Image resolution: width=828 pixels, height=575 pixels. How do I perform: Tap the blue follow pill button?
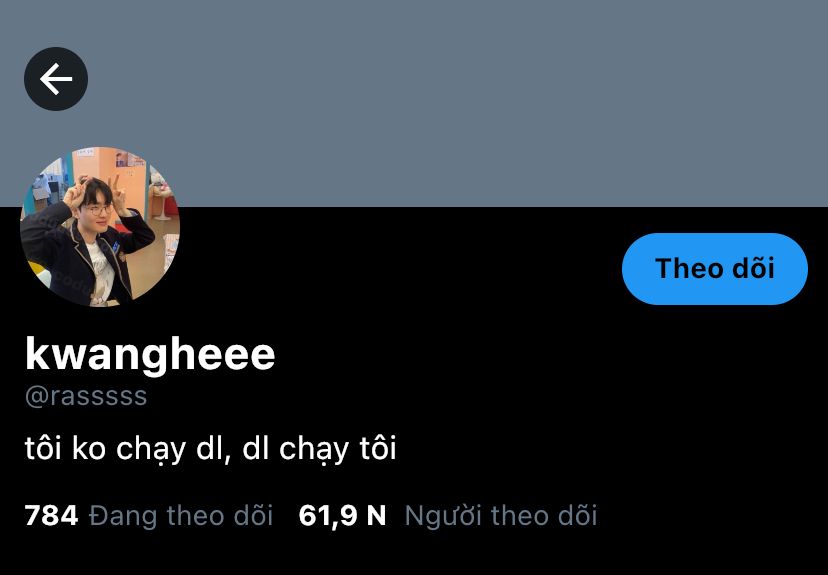(x=714, y=269)
